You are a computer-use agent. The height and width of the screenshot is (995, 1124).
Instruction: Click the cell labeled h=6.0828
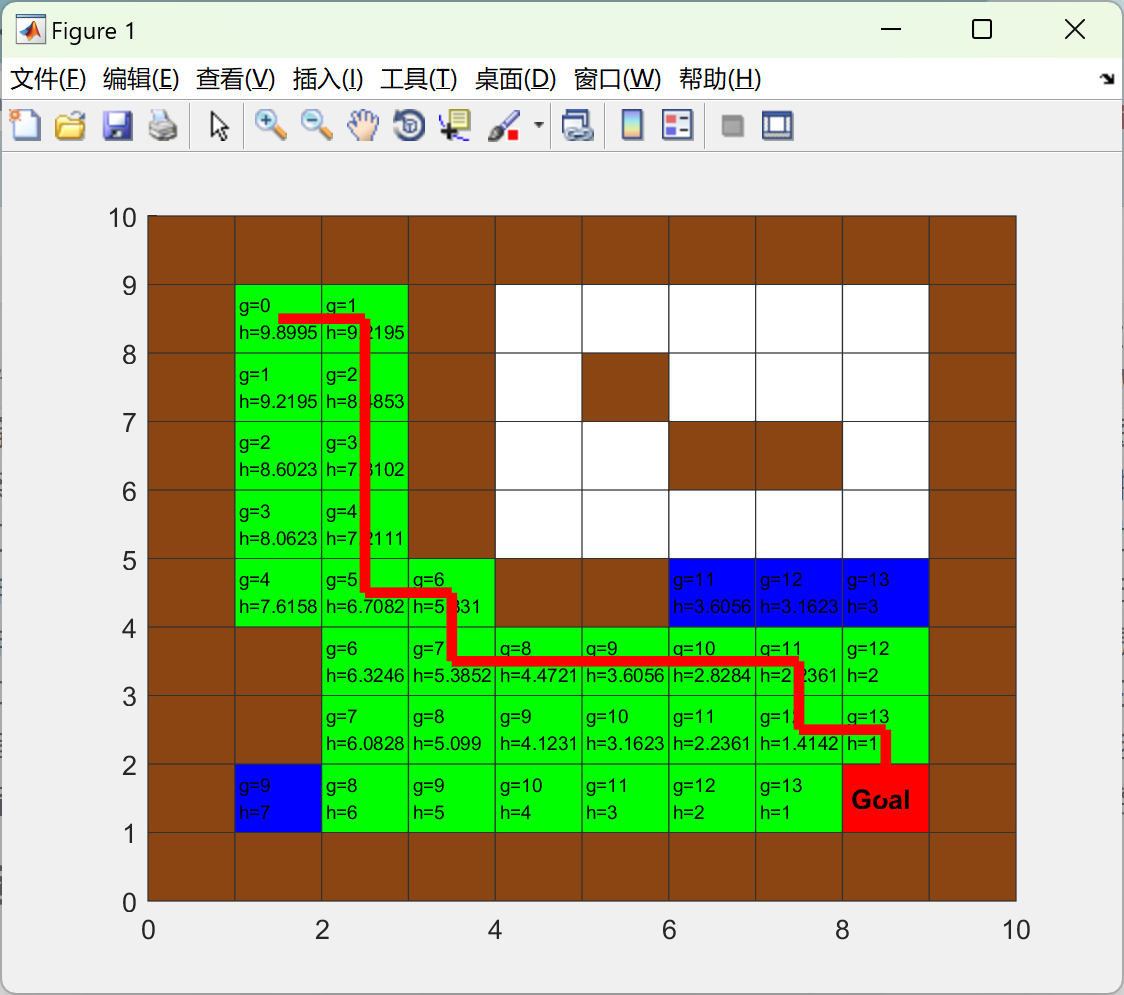[x=365, y=730]
